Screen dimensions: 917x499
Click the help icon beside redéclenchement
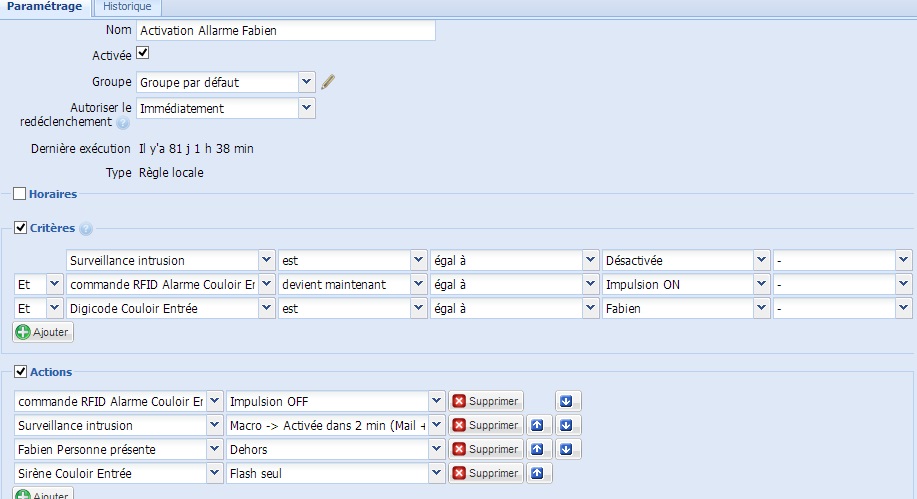[122, 123]
